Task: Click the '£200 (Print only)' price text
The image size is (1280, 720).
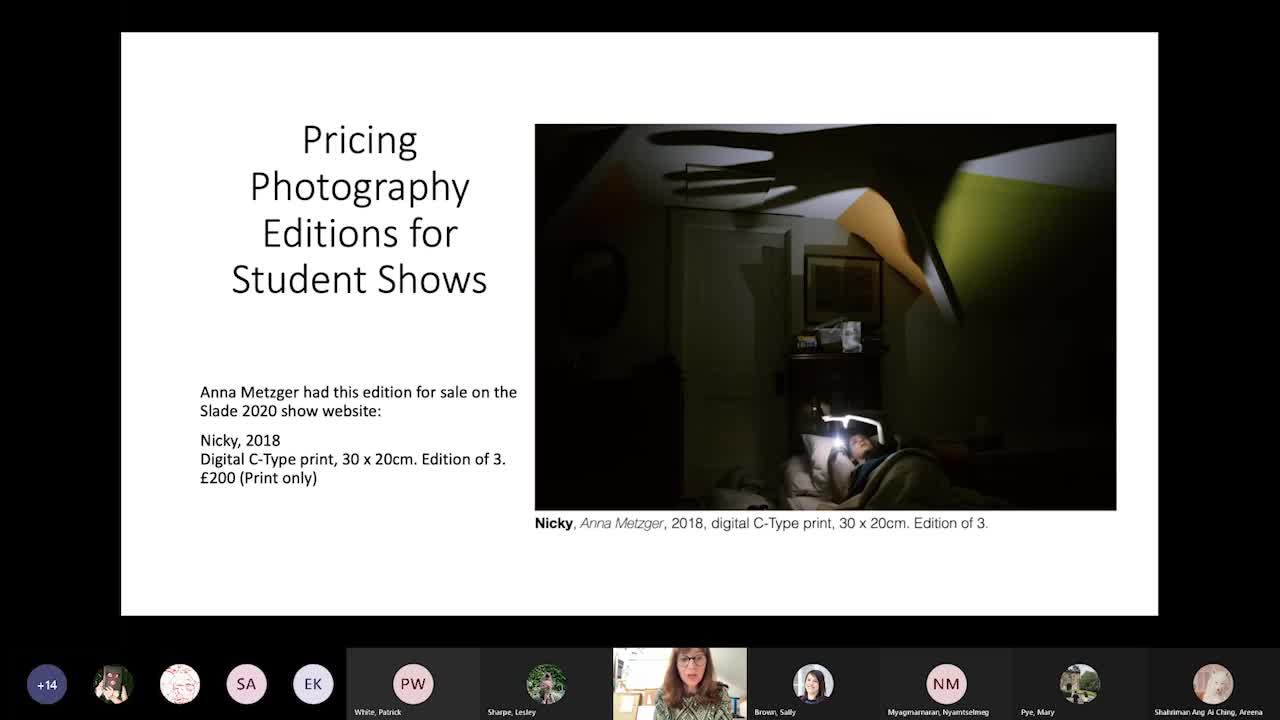Action: [258, 478]
